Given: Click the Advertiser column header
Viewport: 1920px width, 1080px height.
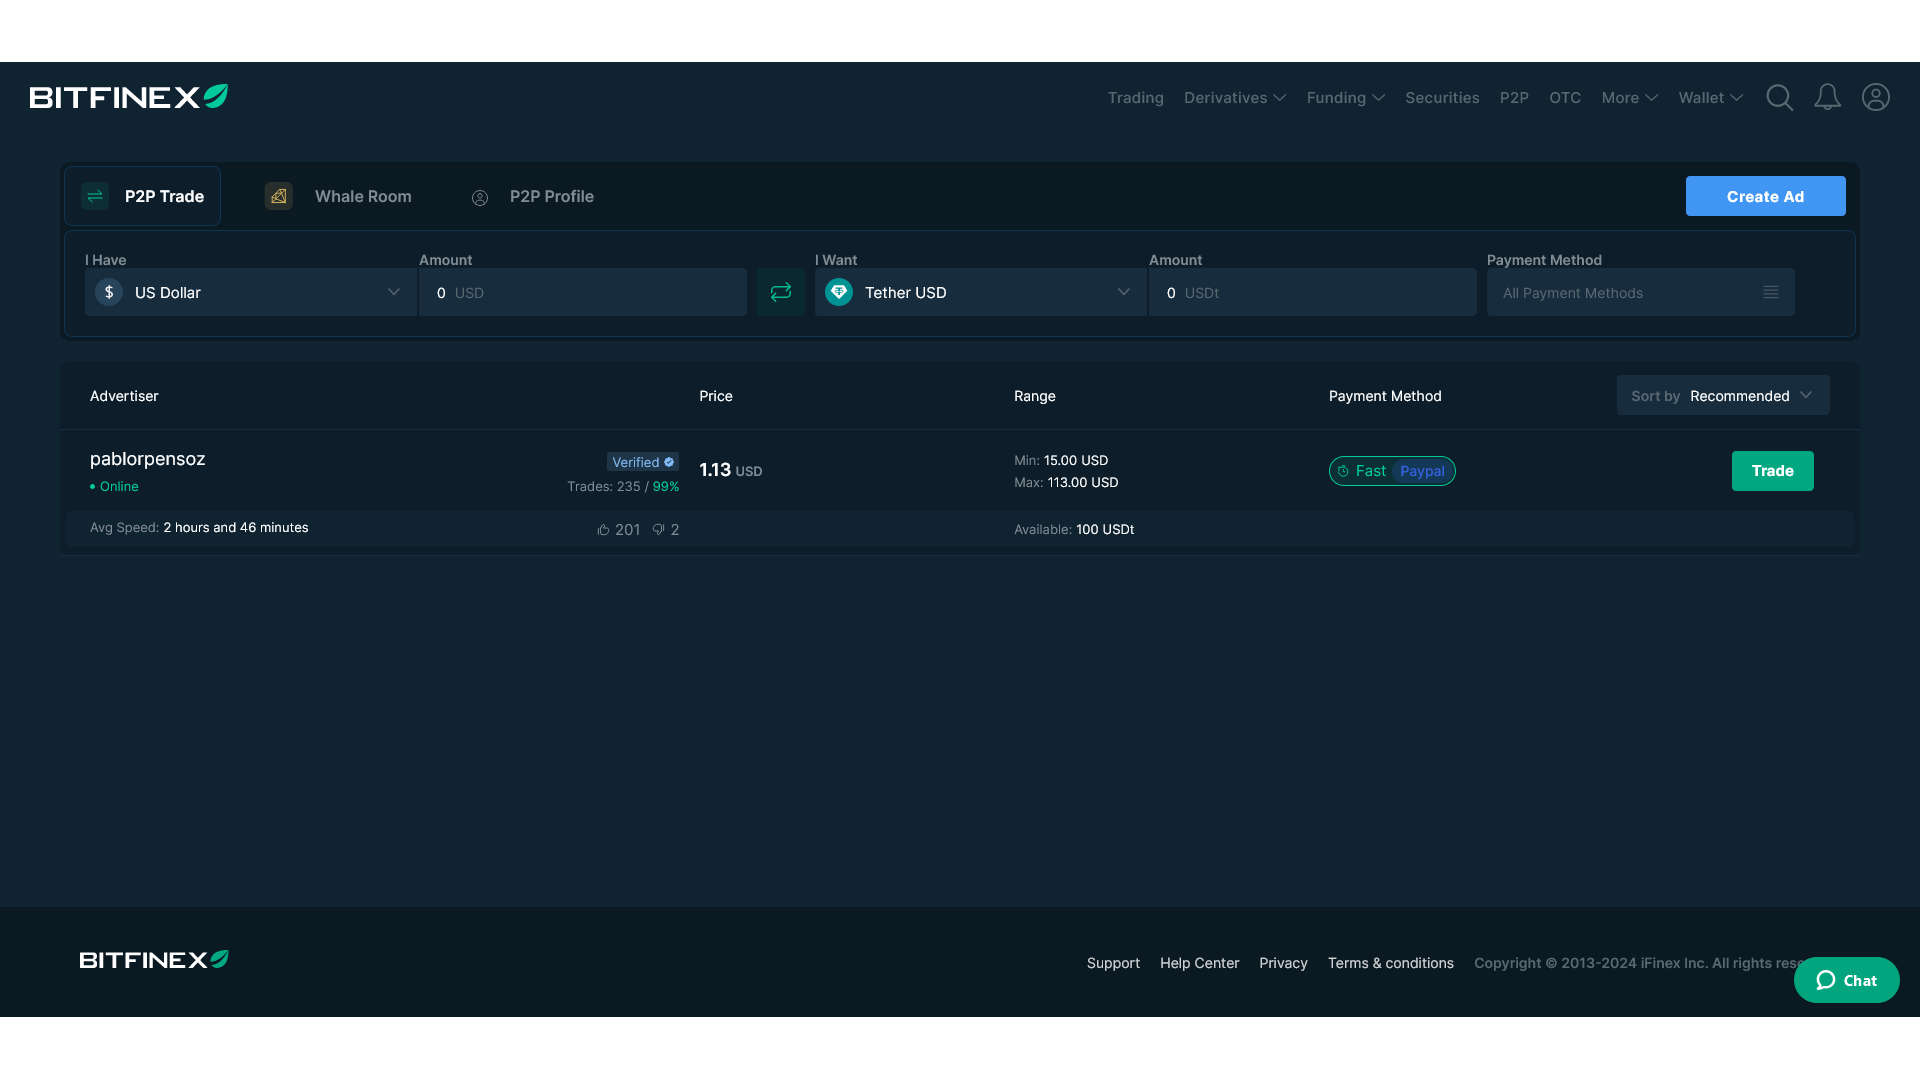Looking at the screenshot, I should pos(124,396).
